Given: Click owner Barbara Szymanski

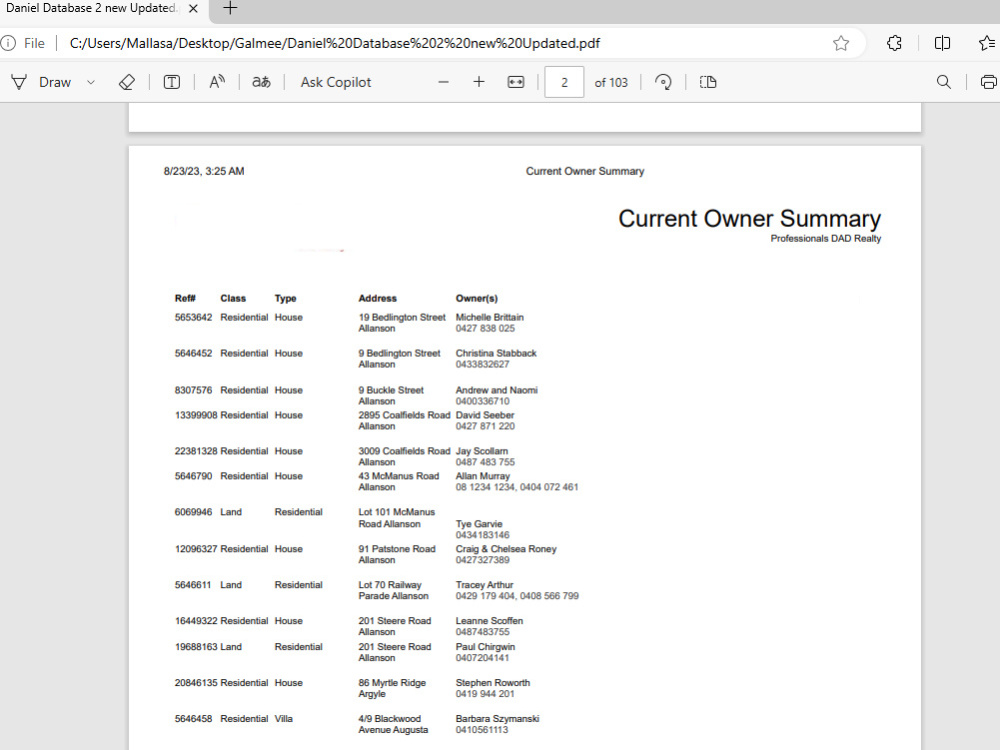Looking at the screenshot, I should click(x=497, y=718).
